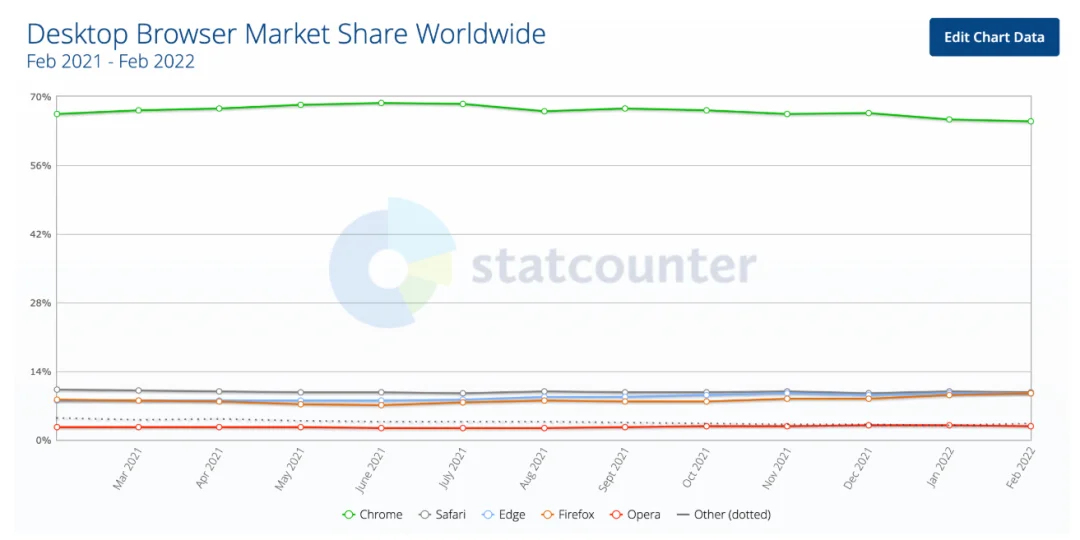Toggle the Chrome series in legend
Viewport: 1080px width, 540px height.
tap(372, 515)
